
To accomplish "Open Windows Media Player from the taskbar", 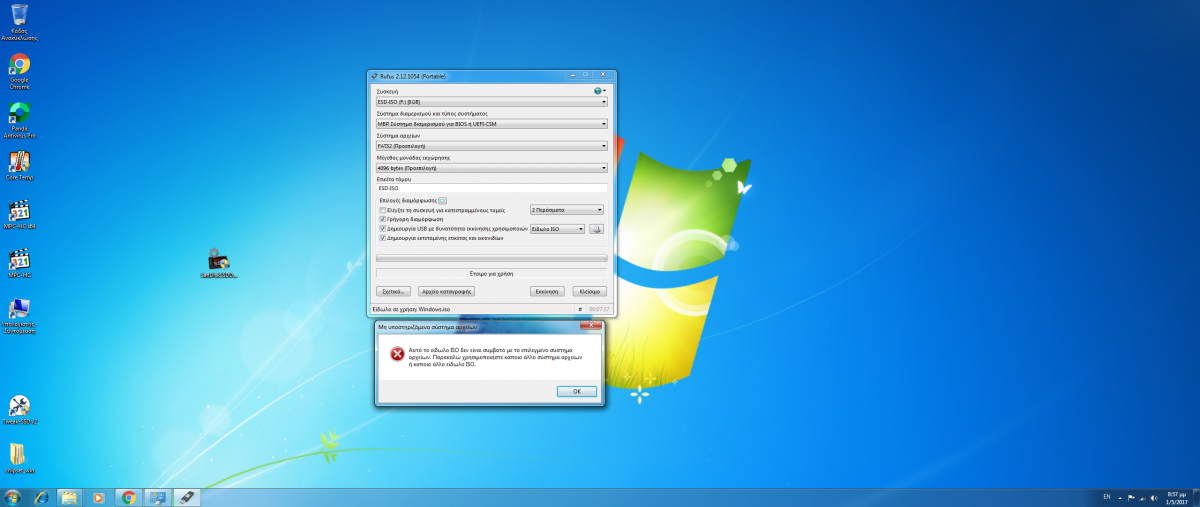I will (x=98, y=497).
